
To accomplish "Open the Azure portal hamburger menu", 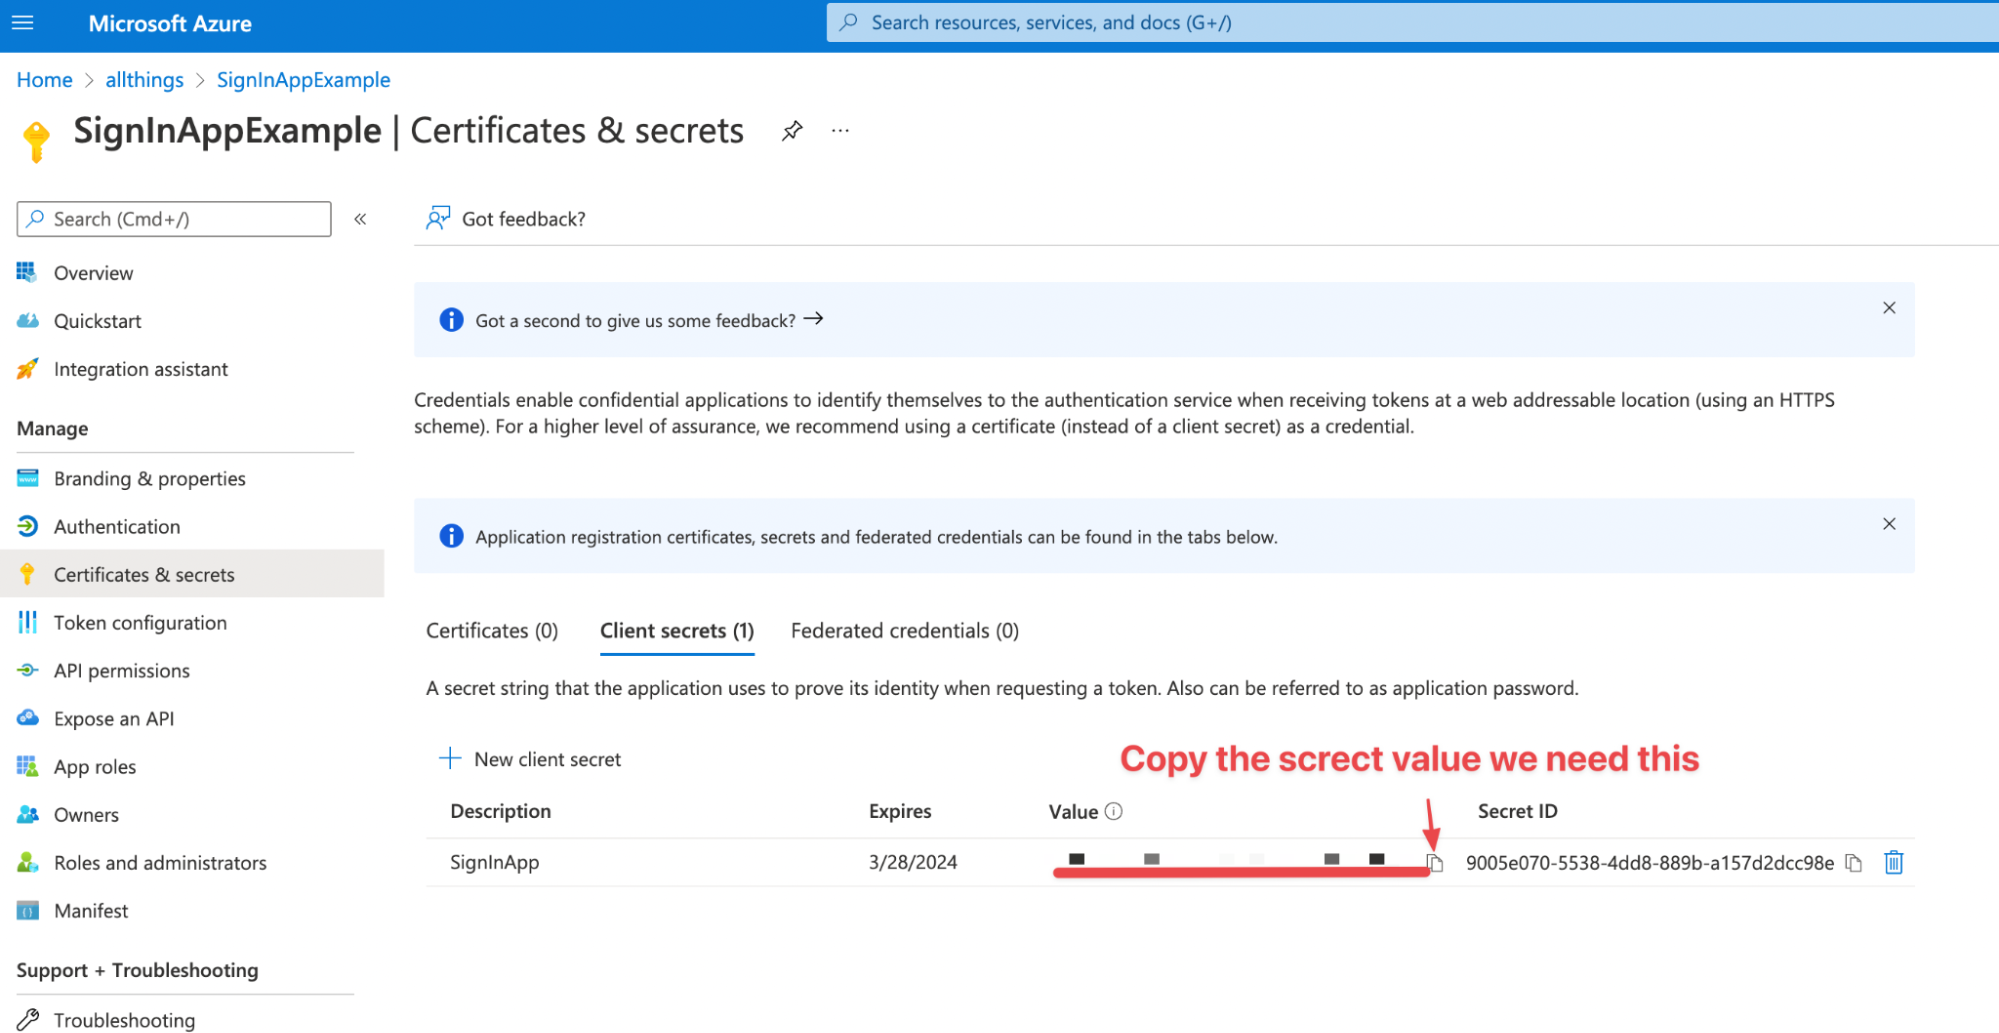I will (x=22, y=22).
